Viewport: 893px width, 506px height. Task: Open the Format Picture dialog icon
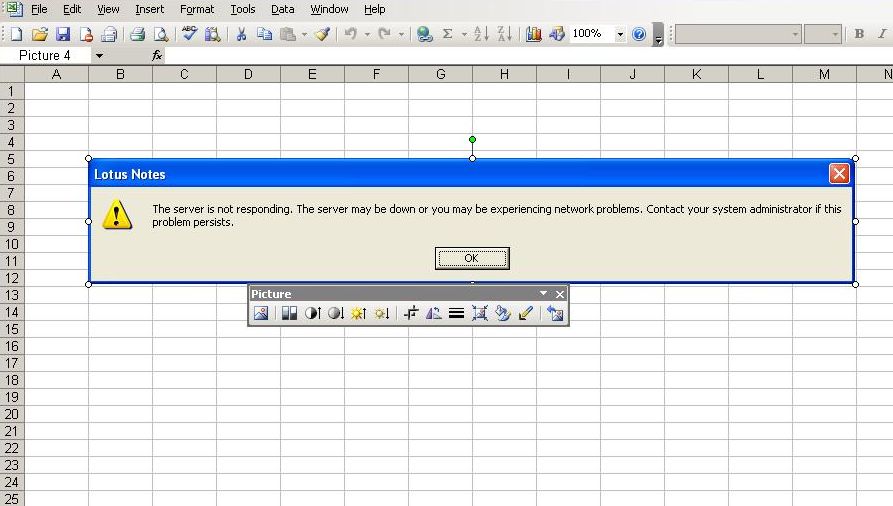[502, 313]
